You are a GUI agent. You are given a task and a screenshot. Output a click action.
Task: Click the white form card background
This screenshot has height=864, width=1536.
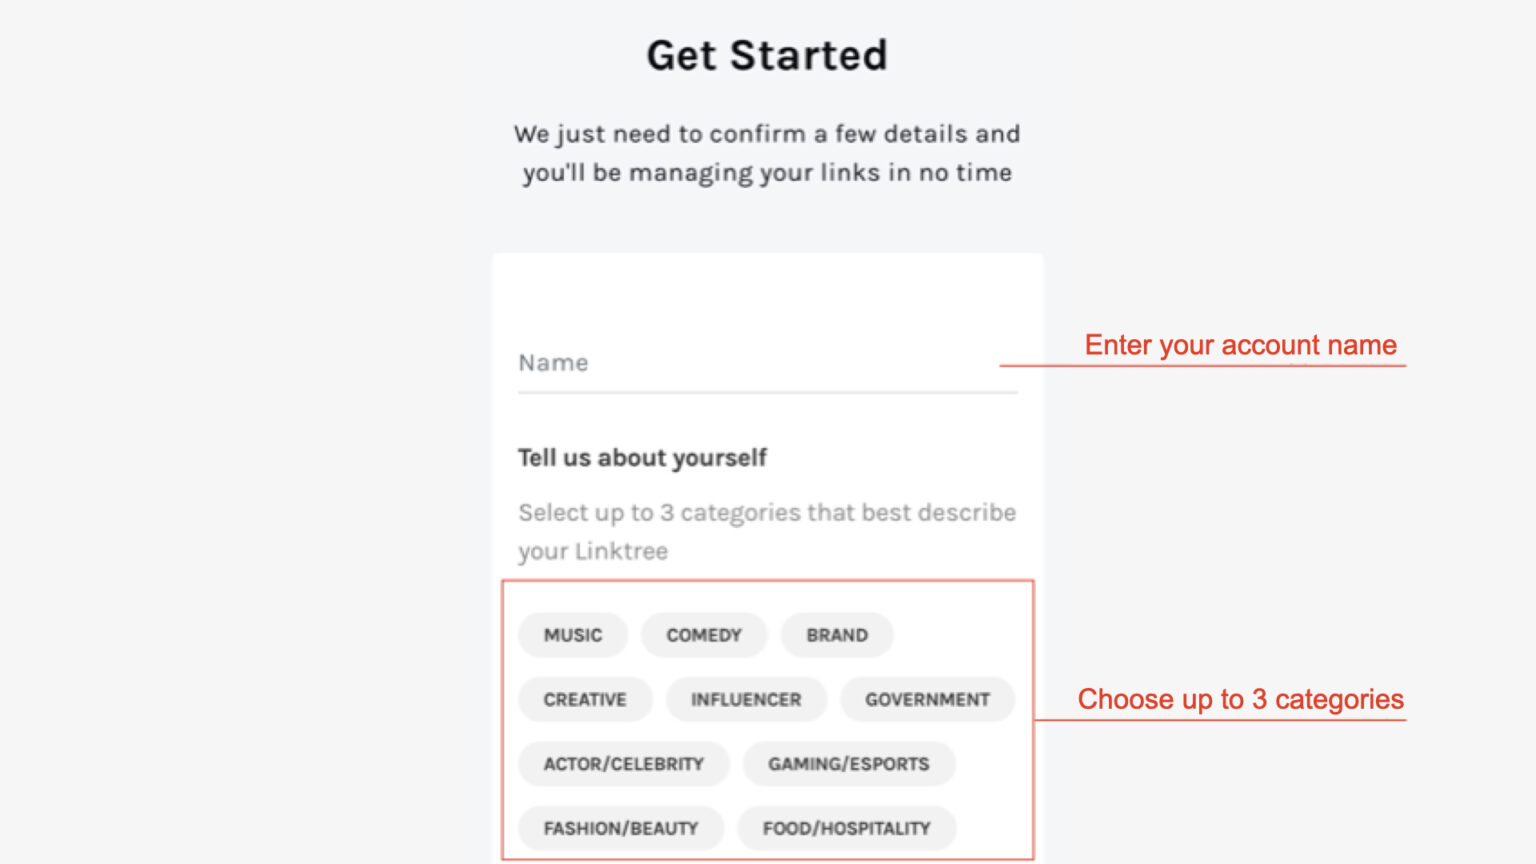pyautogui.click(x=767, y=300)
